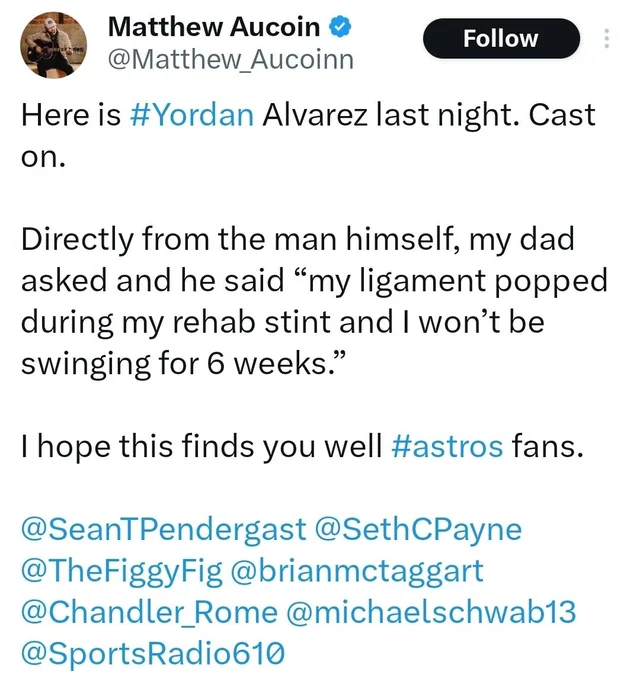Visit the @SethCPayne mention
The height and width of the screenshot is (694, 640).
(418, 529)
